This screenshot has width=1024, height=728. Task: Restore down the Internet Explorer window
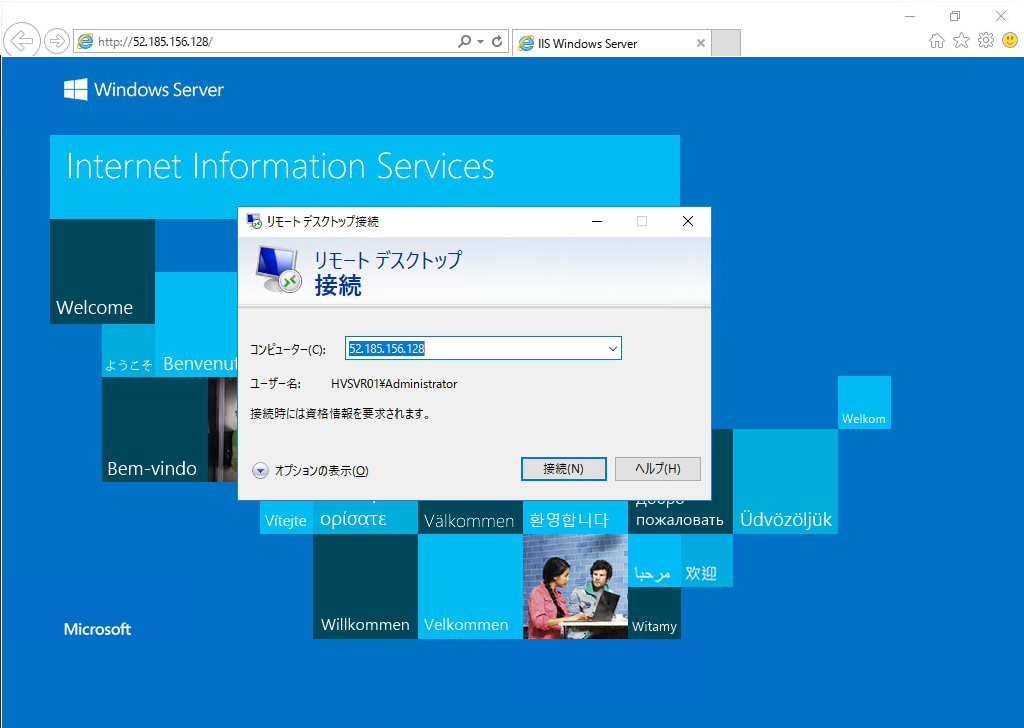(x=955, y=16)
